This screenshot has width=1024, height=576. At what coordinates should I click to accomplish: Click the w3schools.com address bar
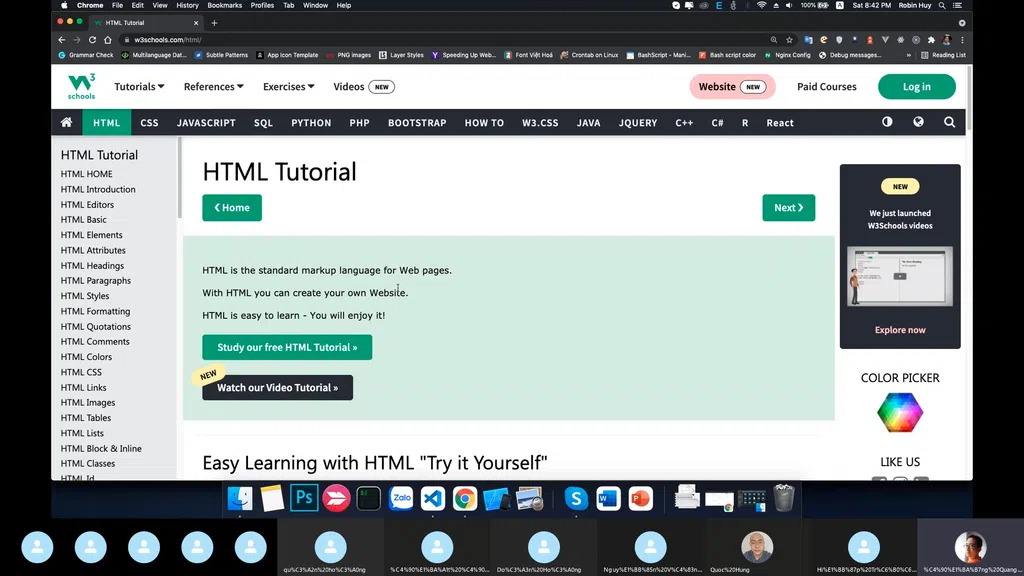pyautogui.click(x=444, y=40)
